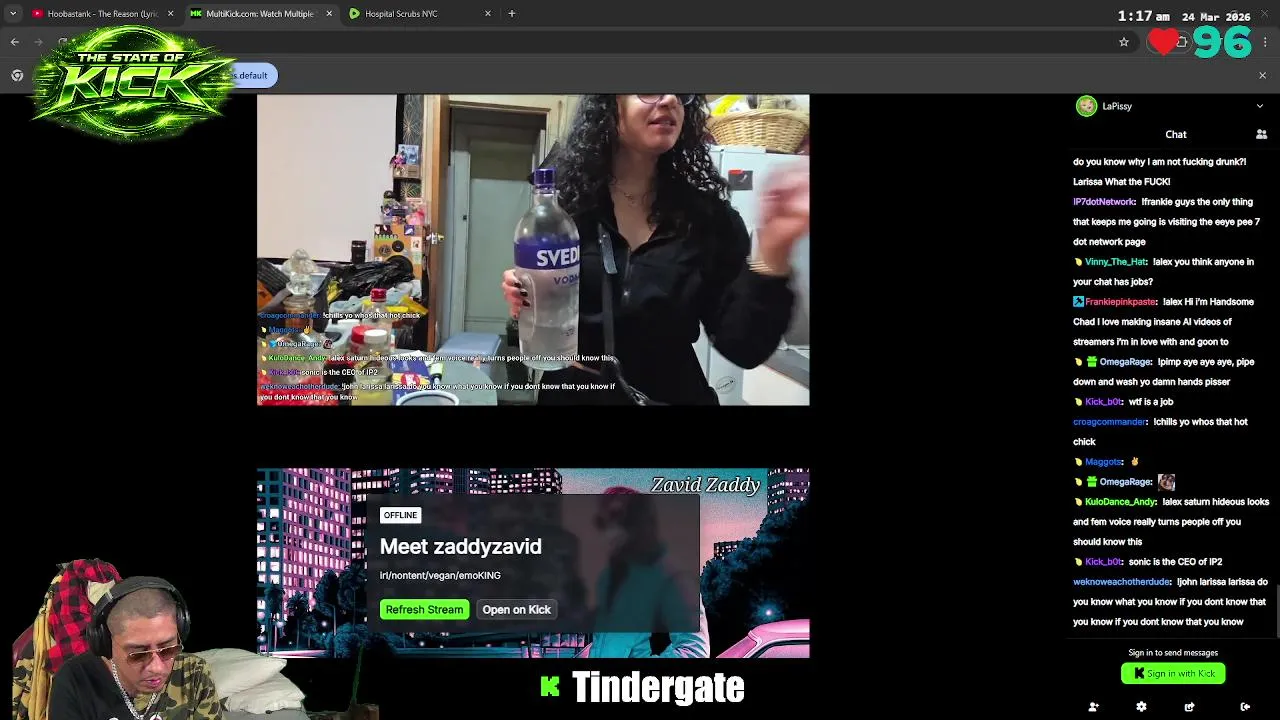Image resolution: width=1280 pixels, height=720 pixels.
Task: Click Maggots username in chat
Action: coord(1104,462)
